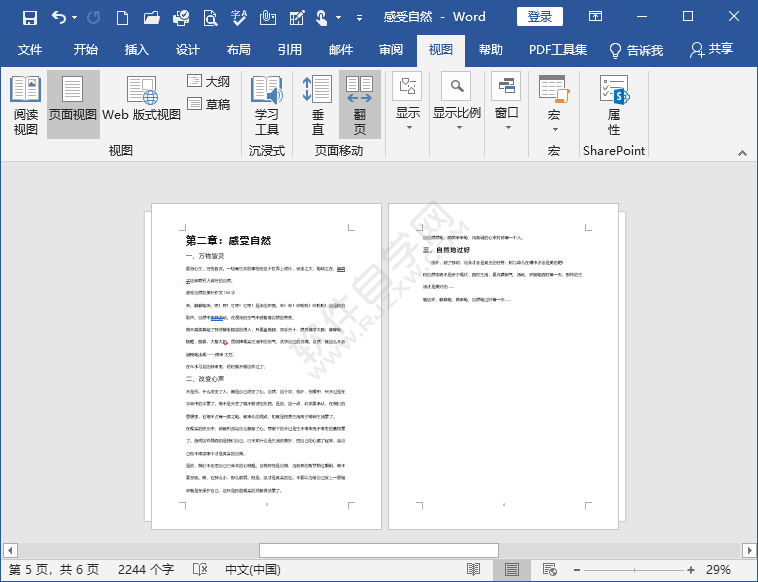Click the Sign in (登录) button
This screenshot has width=758, height=582.
[540, 17]
